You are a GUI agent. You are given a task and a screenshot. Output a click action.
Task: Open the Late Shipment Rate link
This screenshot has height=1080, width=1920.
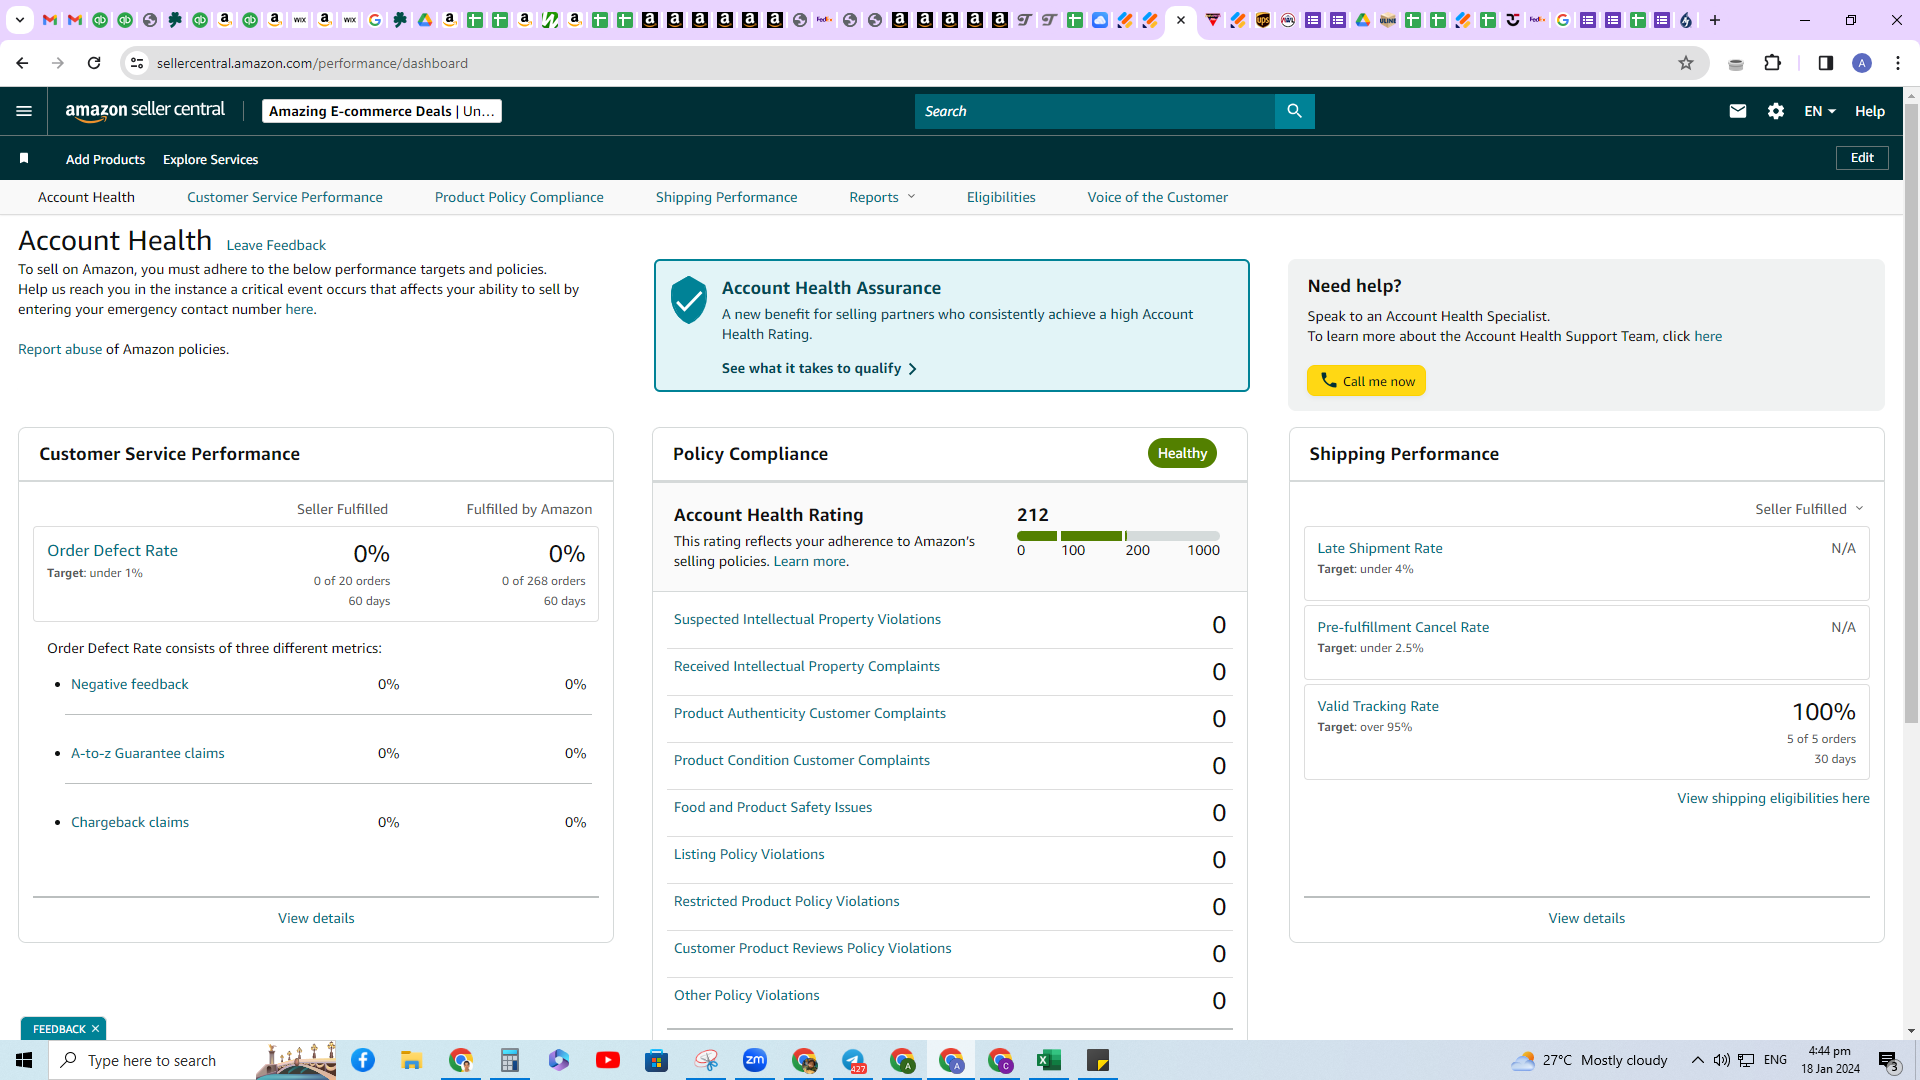tap(1380, 548)
